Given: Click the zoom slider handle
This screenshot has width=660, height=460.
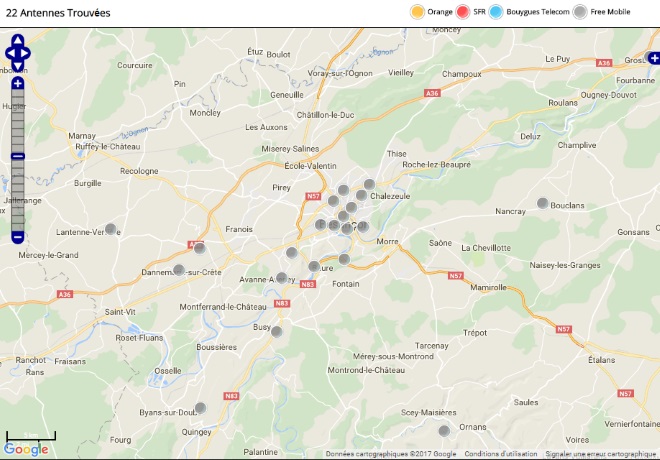Looking at the screenshot, I should pyautogui.click(x=17, y=156).
